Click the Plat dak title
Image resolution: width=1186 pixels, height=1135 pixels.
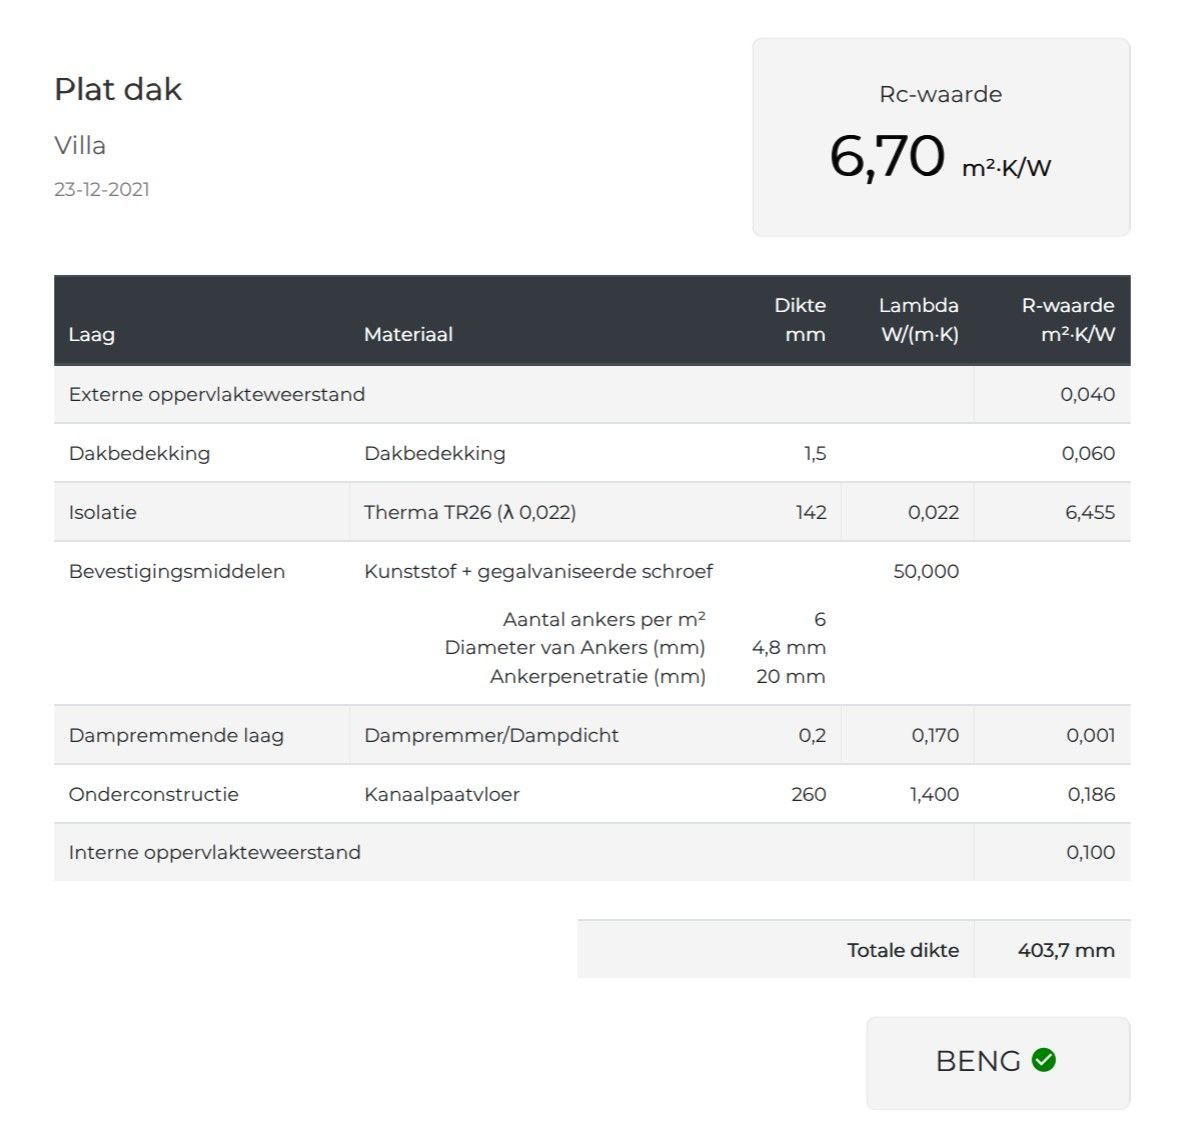(118, 89)
